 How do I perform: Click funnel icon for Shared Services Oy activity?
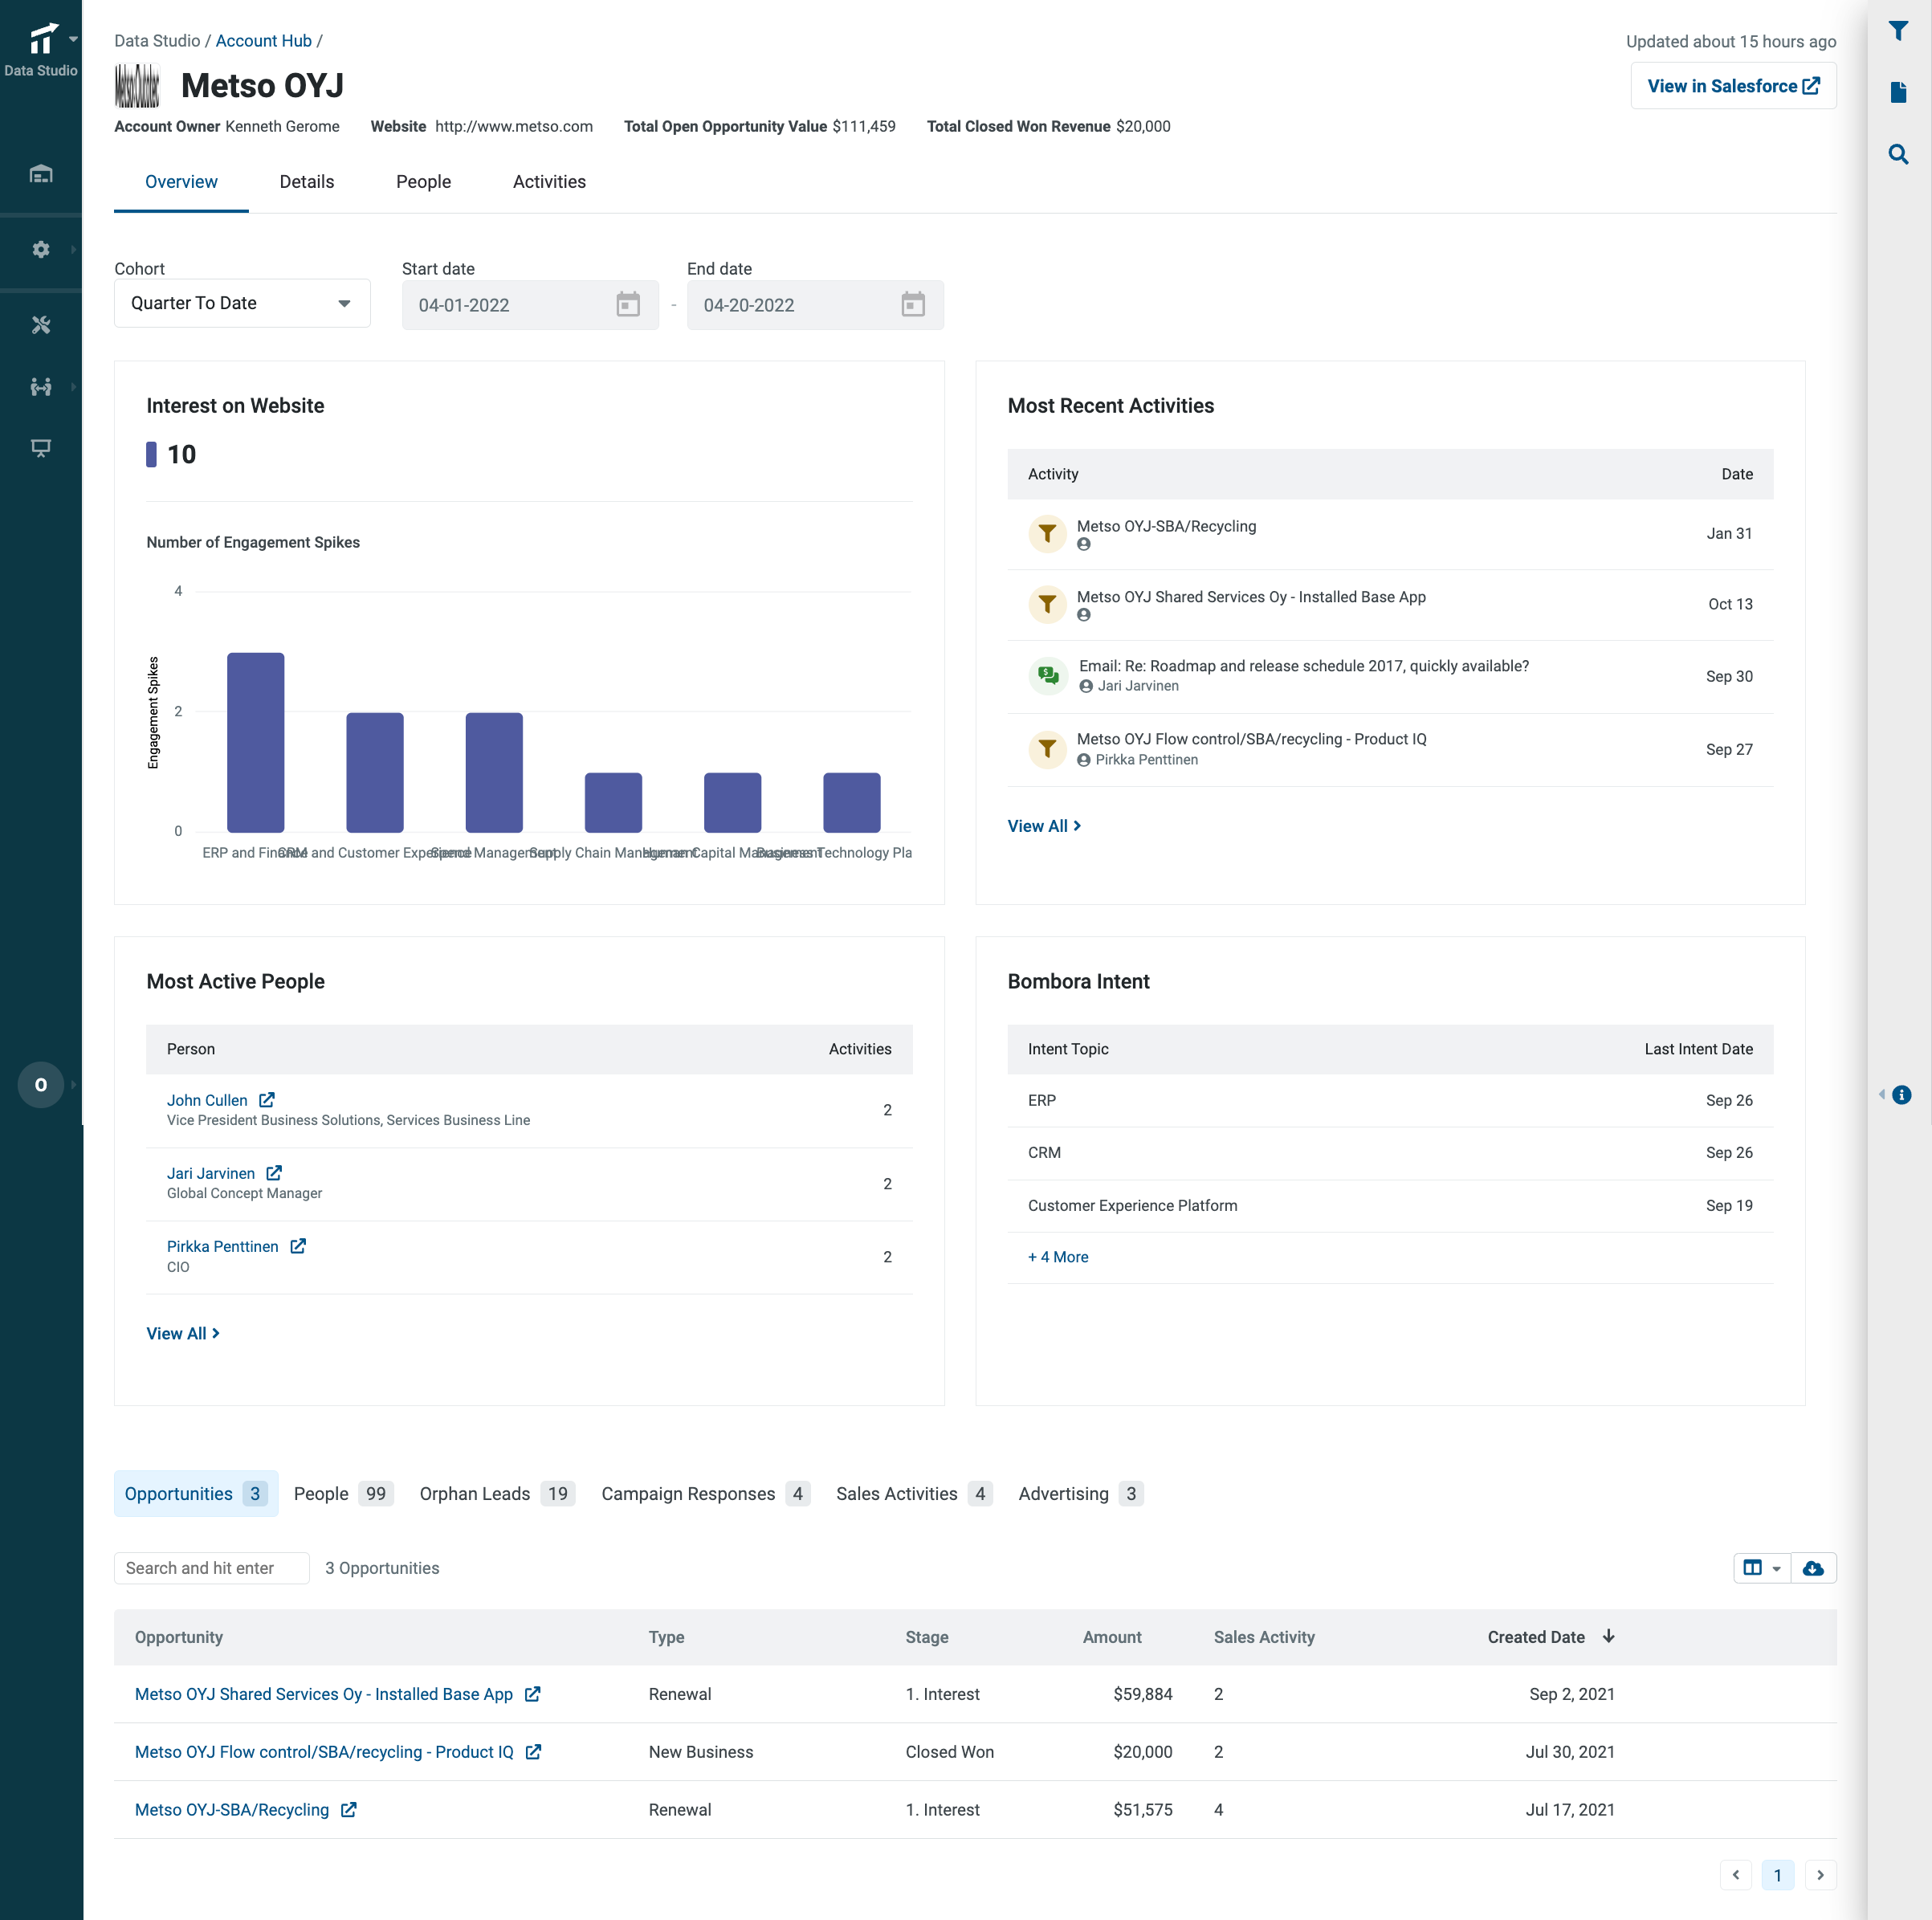[1047, 604]
